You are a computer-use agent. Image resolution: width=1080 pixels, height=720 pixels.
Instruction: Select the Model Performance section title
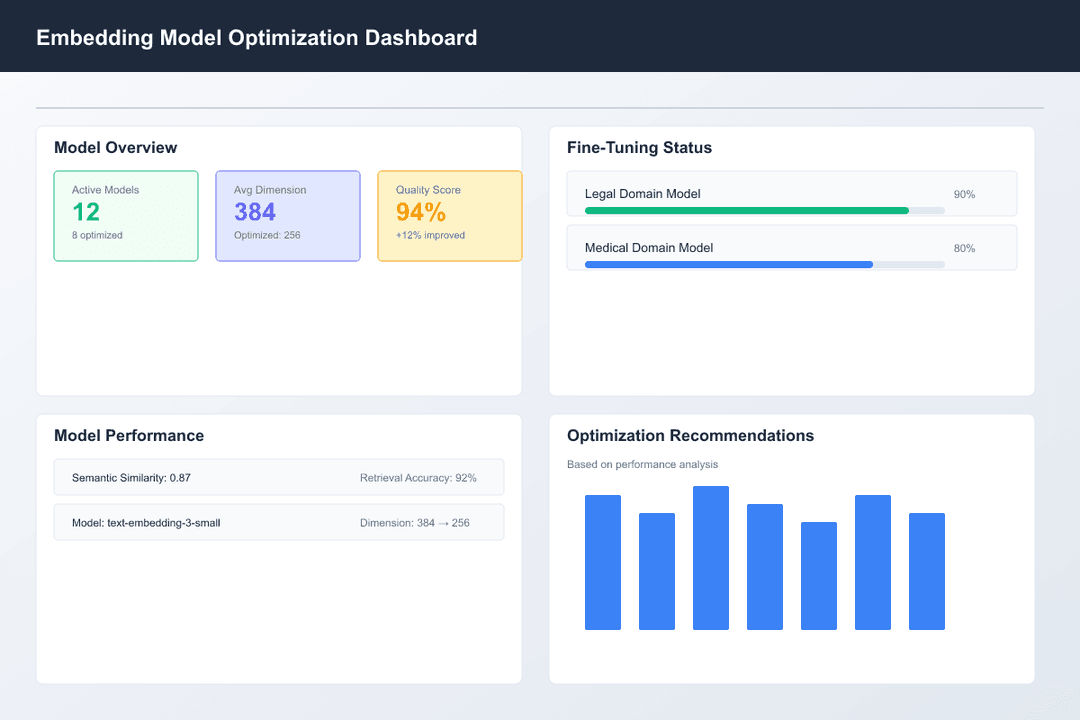[128, 436]
